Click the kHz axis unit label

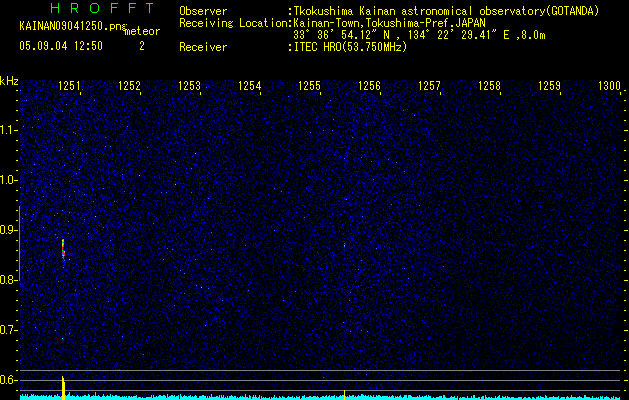pyautogui.click(x=9, y=81)
